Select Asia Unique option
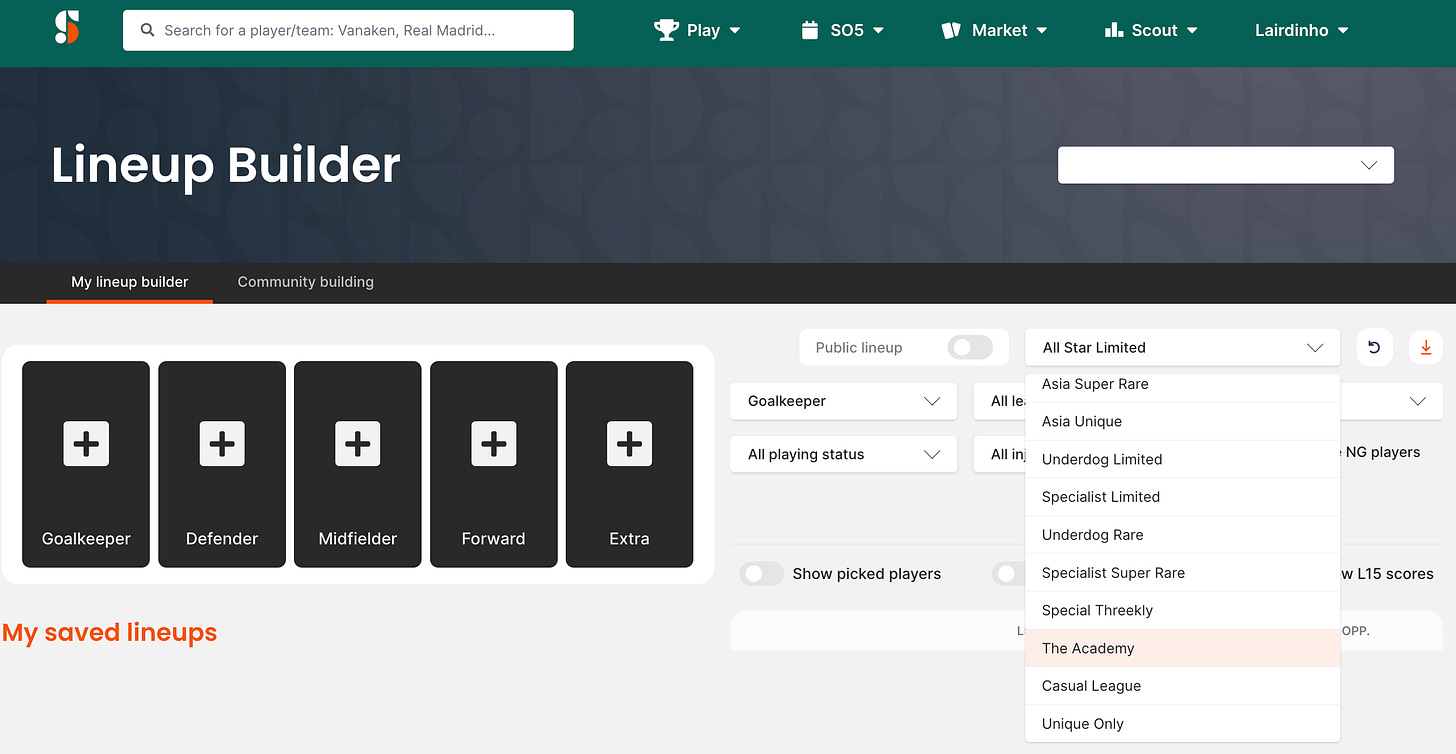The height and width of the screenshot is (754, 1456). pyautogui.click(x=1182, y=422)
